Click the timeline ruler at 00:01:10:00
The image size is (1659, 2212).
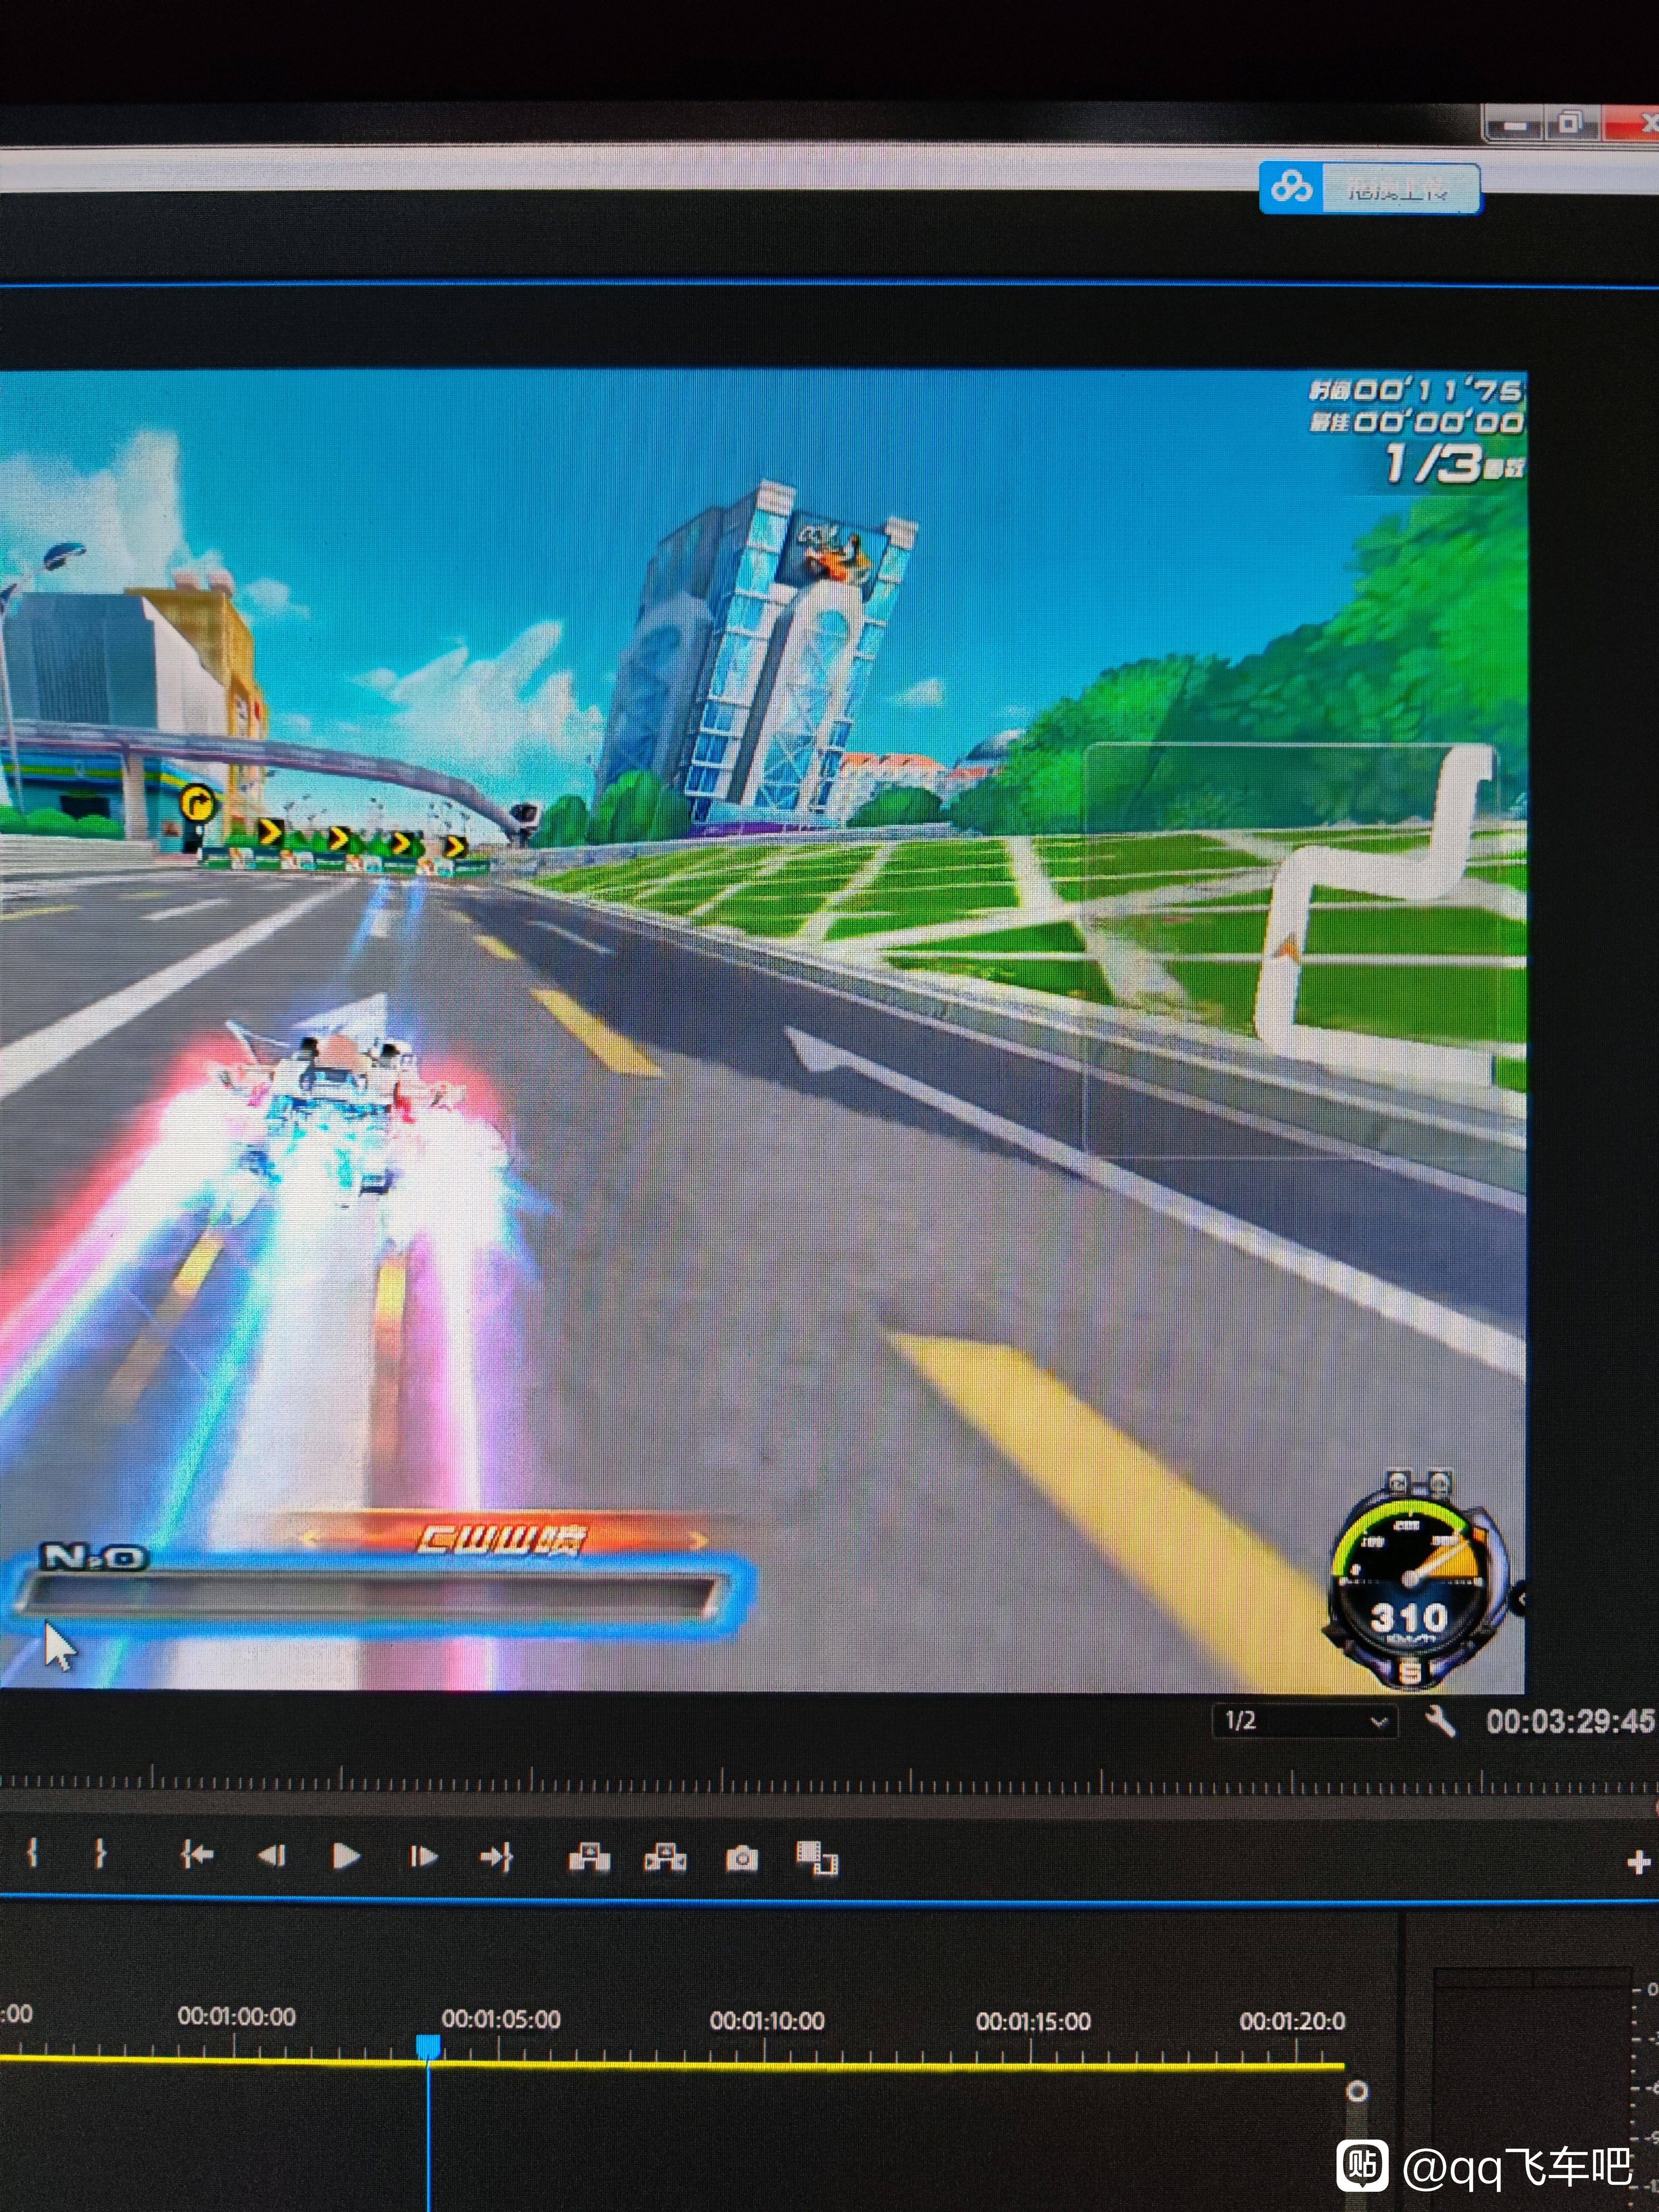tap(767, 2021)
